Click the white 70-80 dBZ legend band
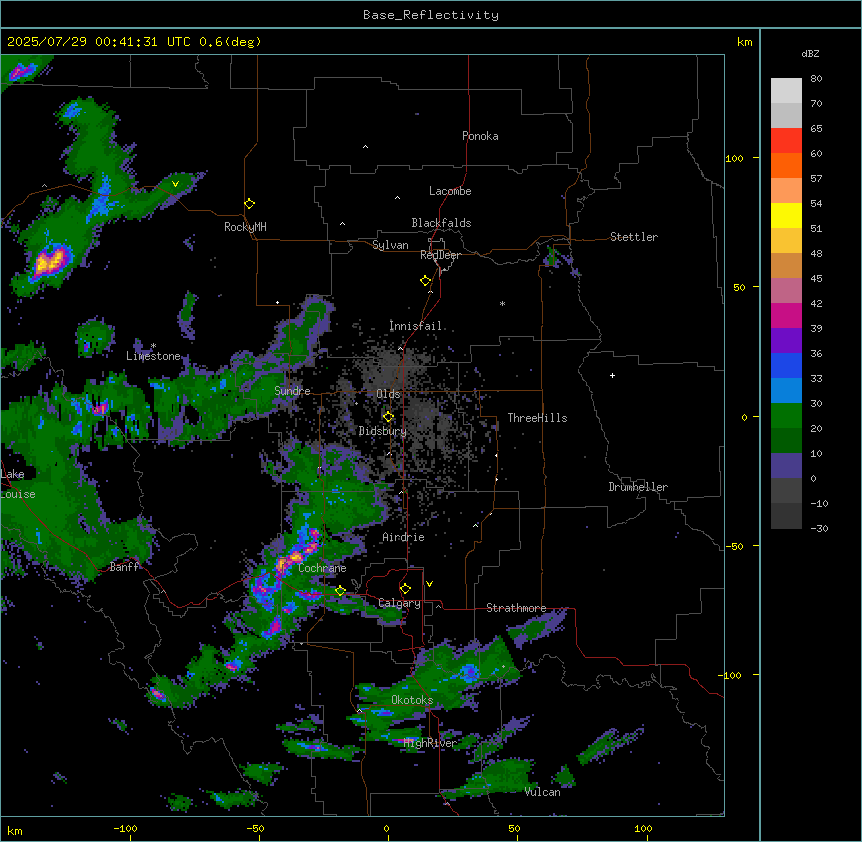Screen dimensions: 862x842 tap(786, 91)
